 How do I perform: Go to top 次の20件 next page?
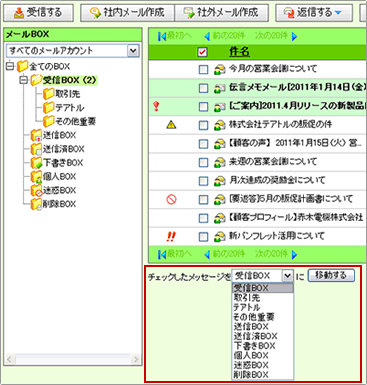click(x=276, y=36)
